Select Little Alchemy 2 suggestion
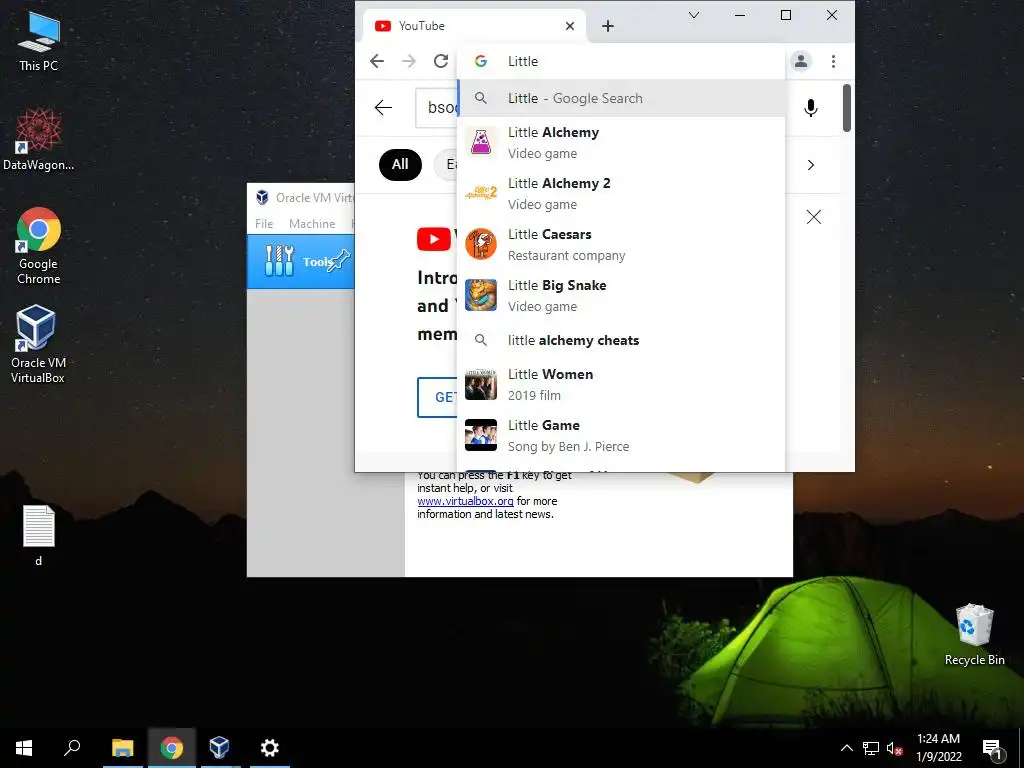 click(621, 193)
